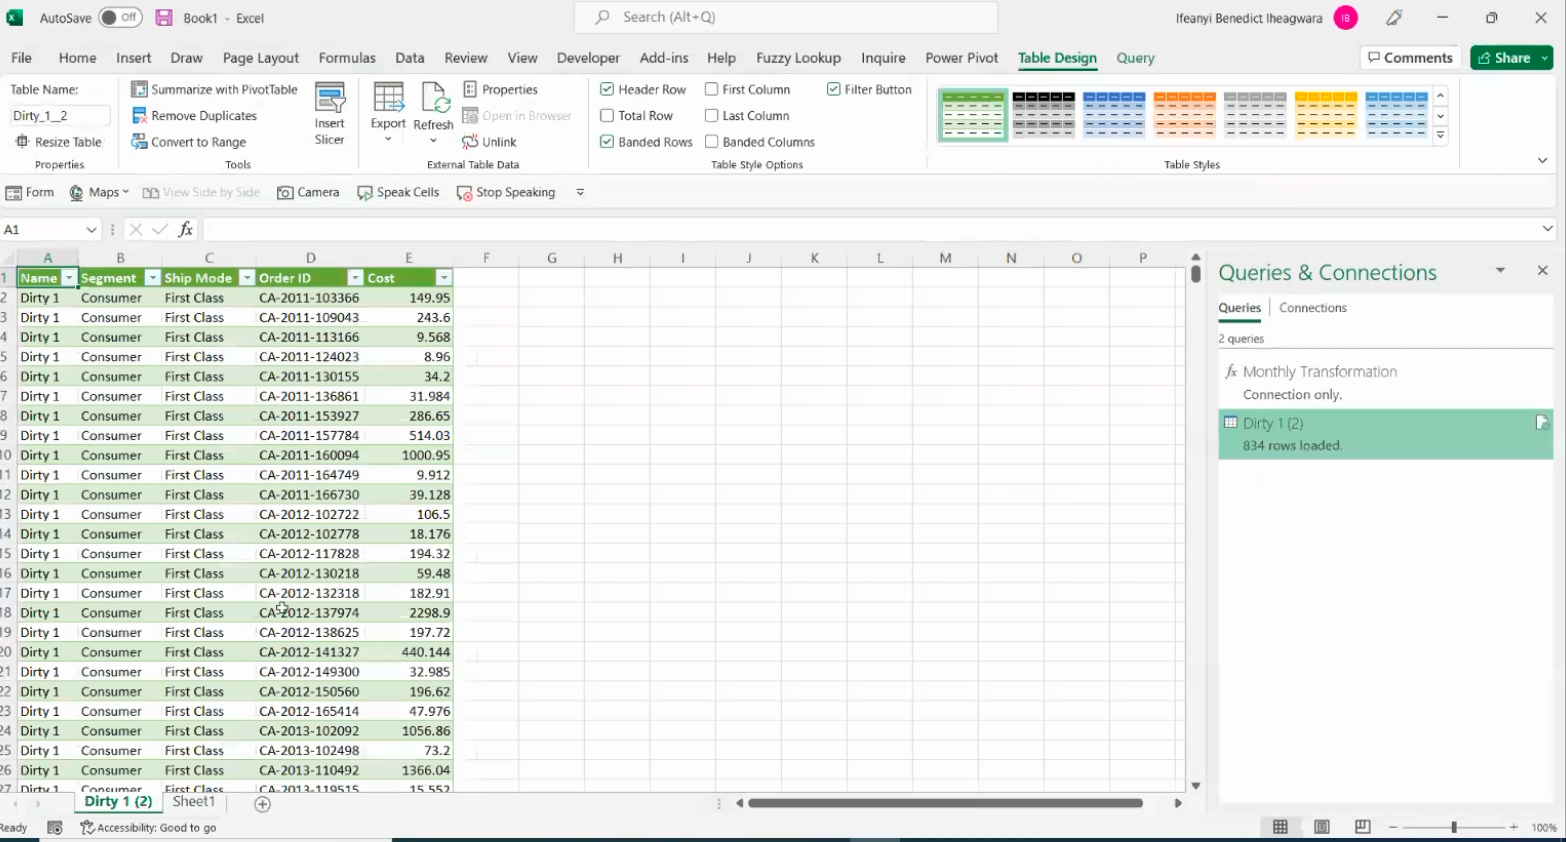Click the Refresh table icon

pos(434,98)
